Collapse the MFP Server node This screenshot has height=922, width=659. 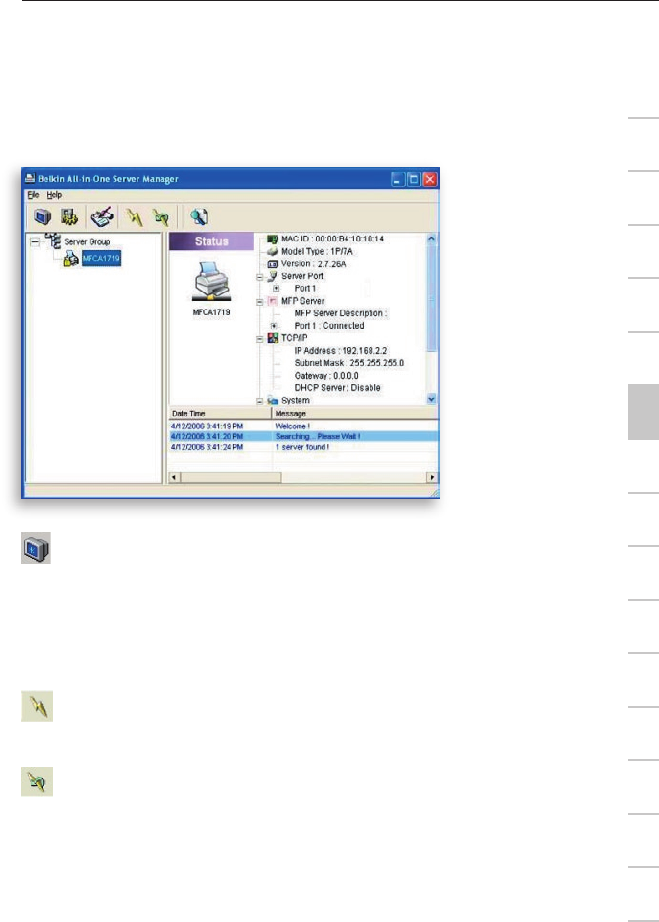tap(259, 302)
